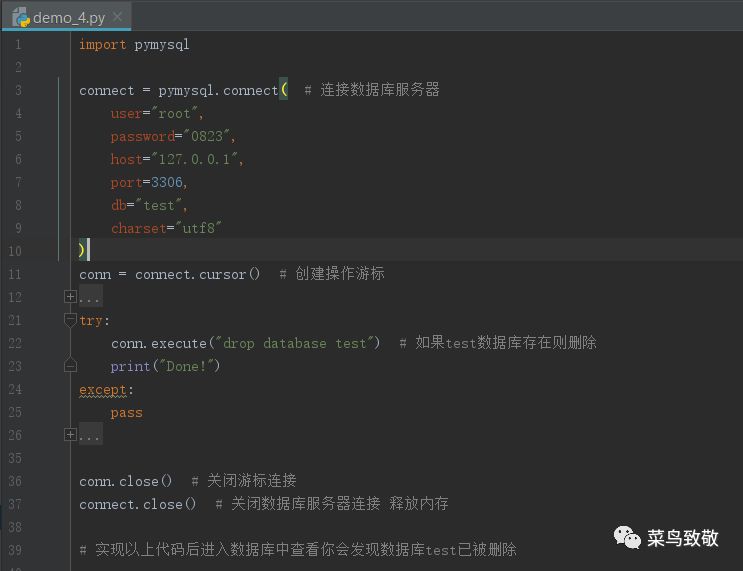The width and height of the screenshot is (743, 571).
Task: Click line number 37 in the gutter
Action: point(15,504)
